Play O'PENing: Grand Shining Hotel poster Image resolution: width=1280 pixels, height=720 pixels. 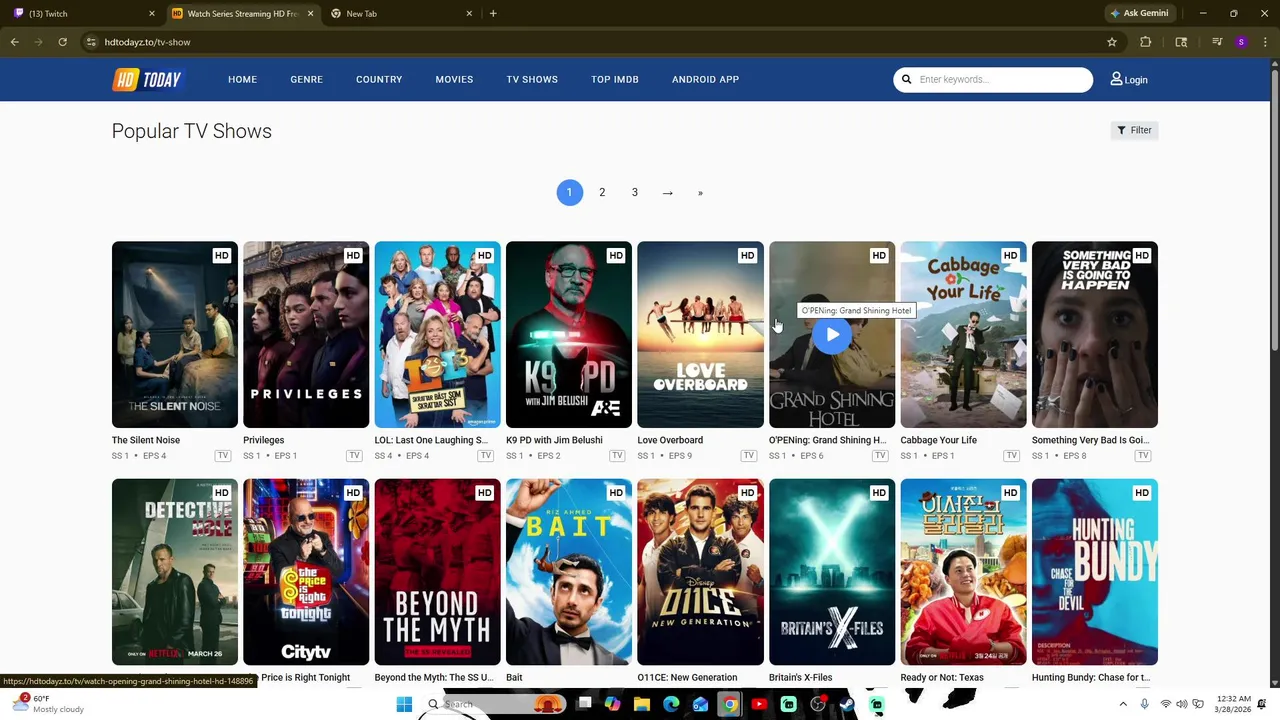[832, 335]
